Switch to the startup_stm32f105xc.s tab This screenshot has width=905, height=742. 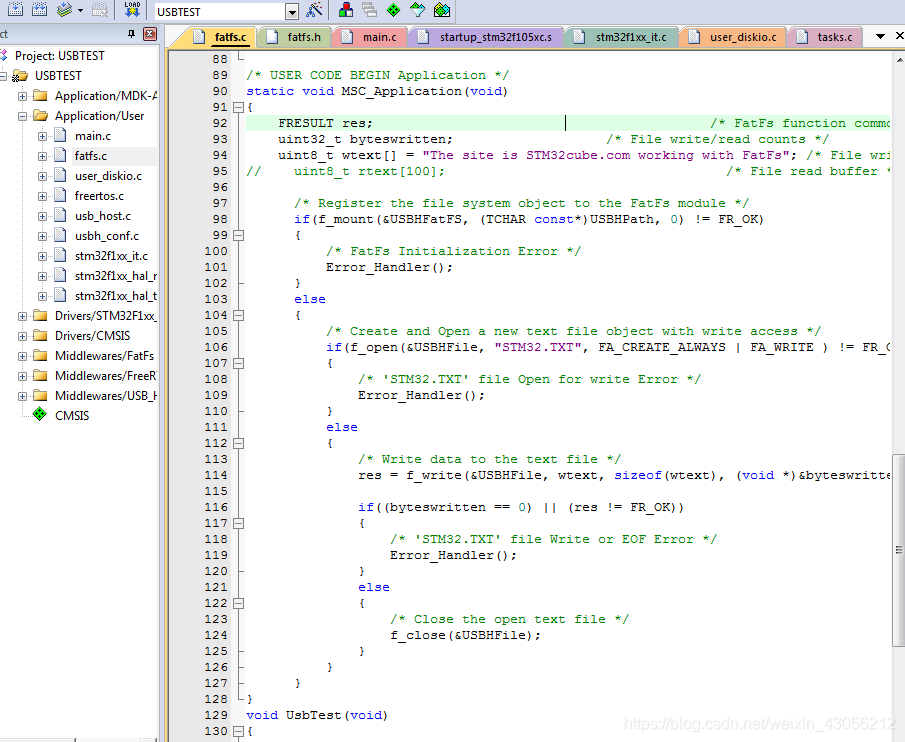point(486,37)
